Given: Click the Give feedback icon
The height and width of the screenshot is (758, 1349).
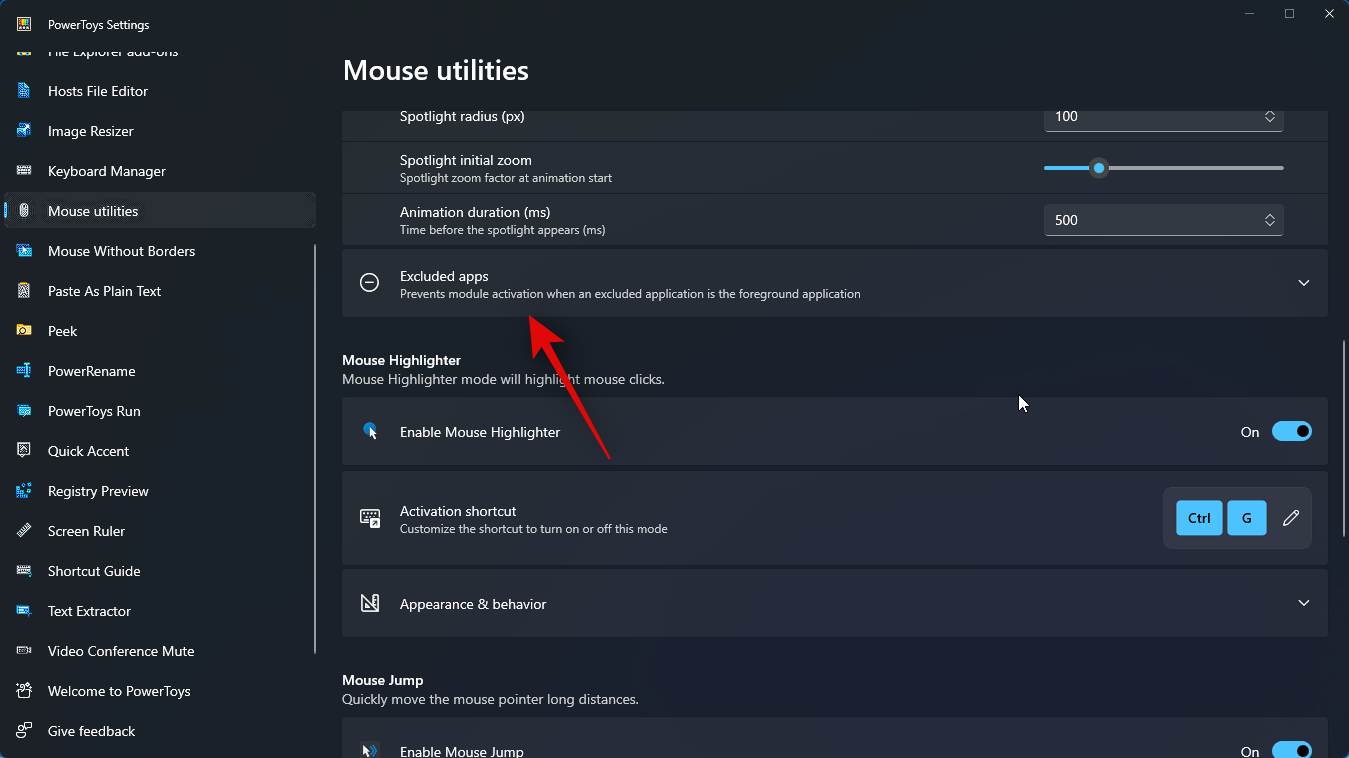Looking at the screenshot, I should (x=24, y=731).
